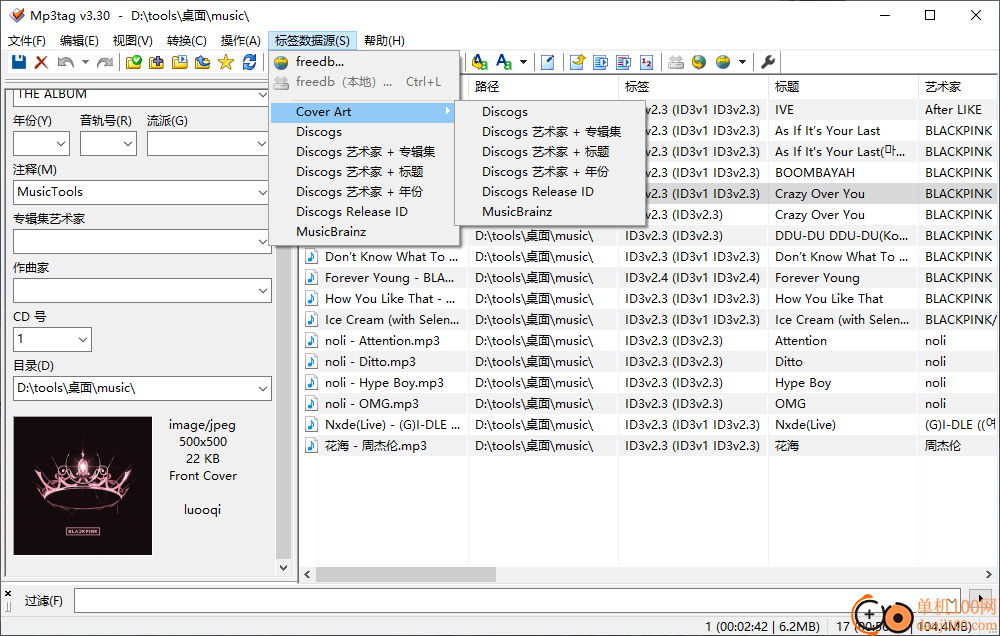Open Options with the wrench icon
This screenshot has height=636, width=1000.
[768, 62]
